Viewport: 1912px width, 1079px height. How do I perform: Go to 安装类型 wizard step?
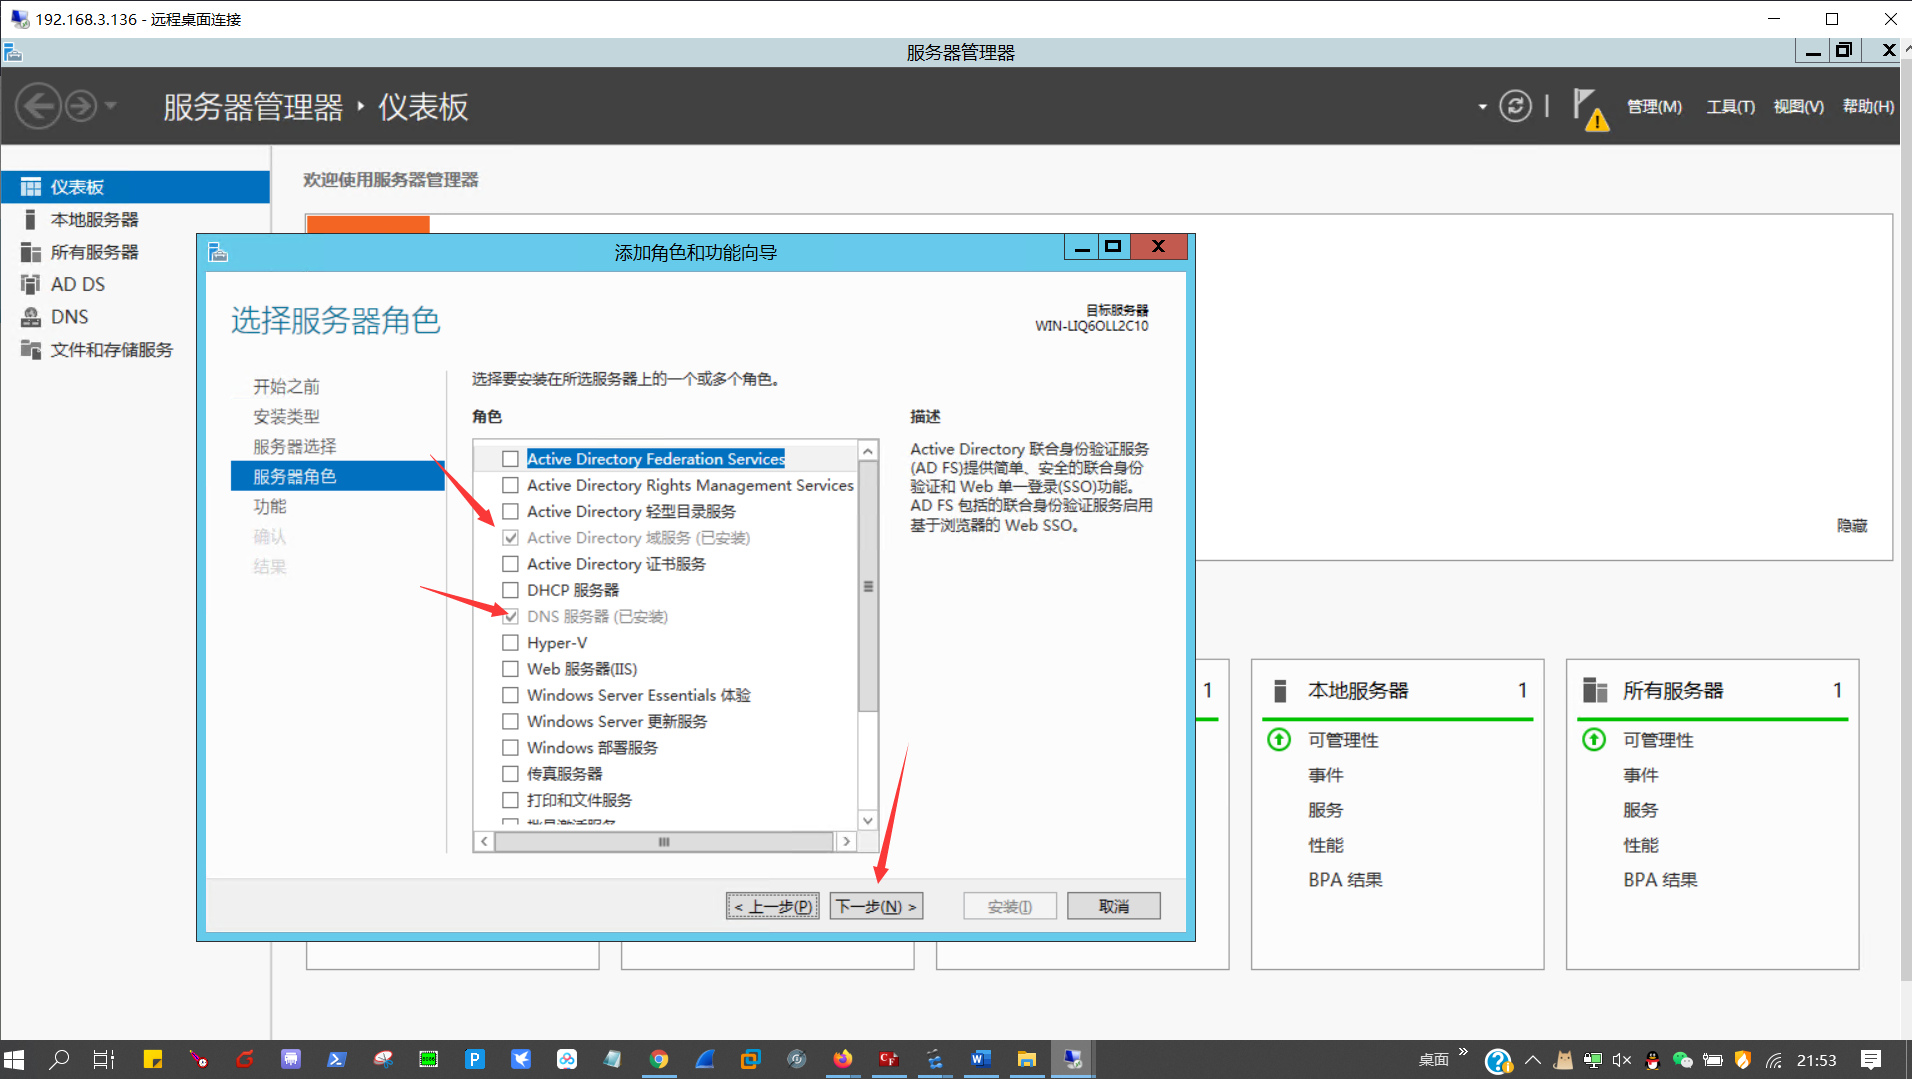click(286, 417)
